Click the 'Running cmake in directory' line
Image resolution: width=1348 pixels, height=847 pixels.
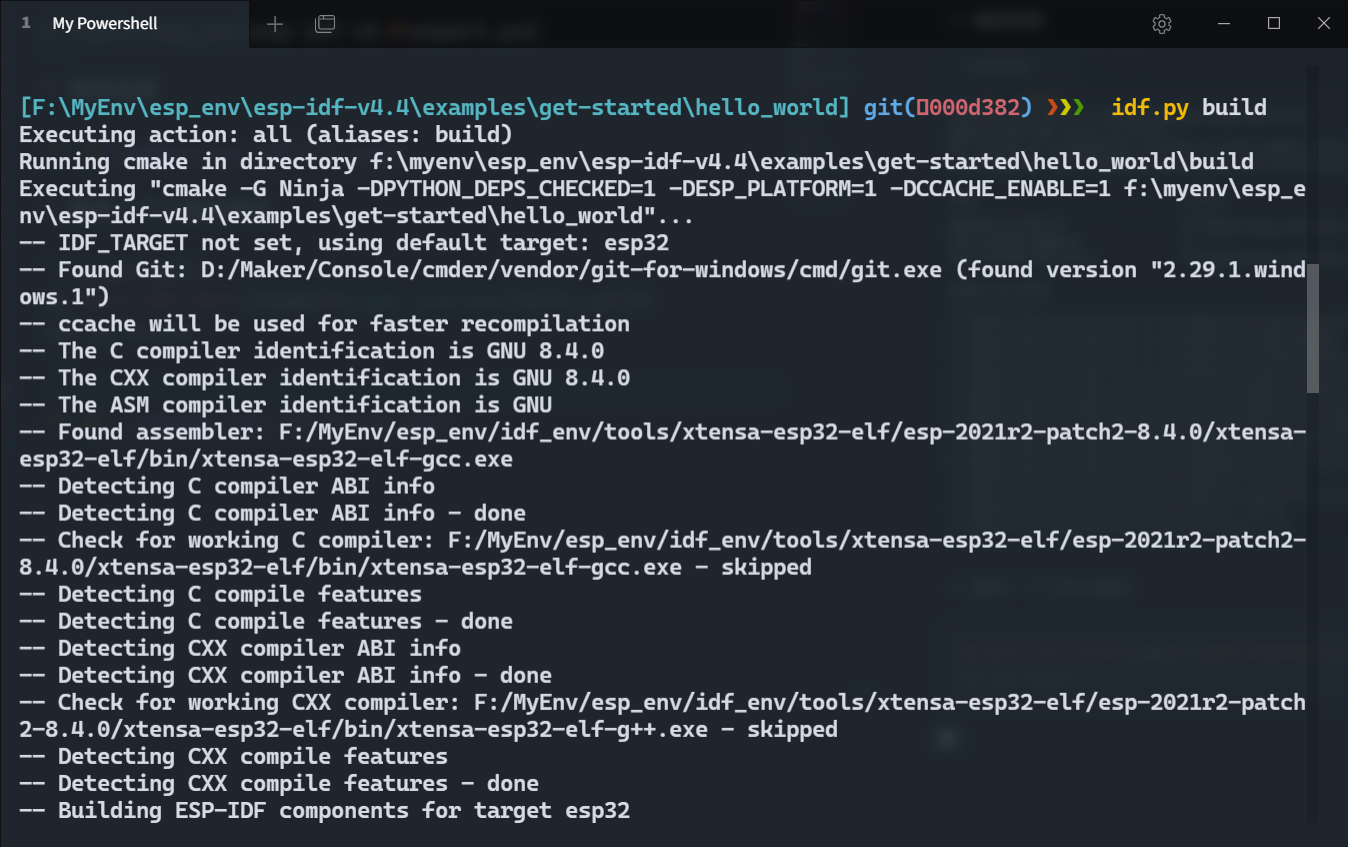point(636,161)
